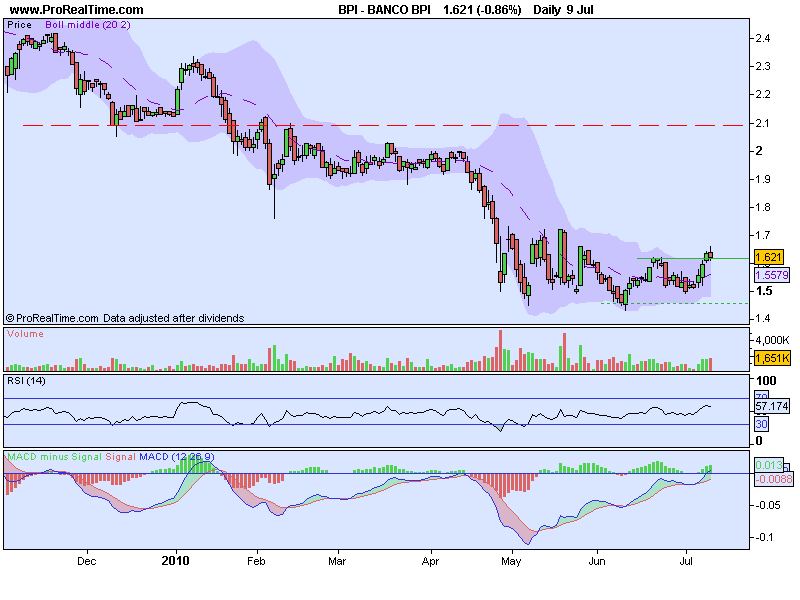The height and width of the screenshot is (600, 800).
Task: Click the May label on time axis
Action: click(x=511, y=561)
